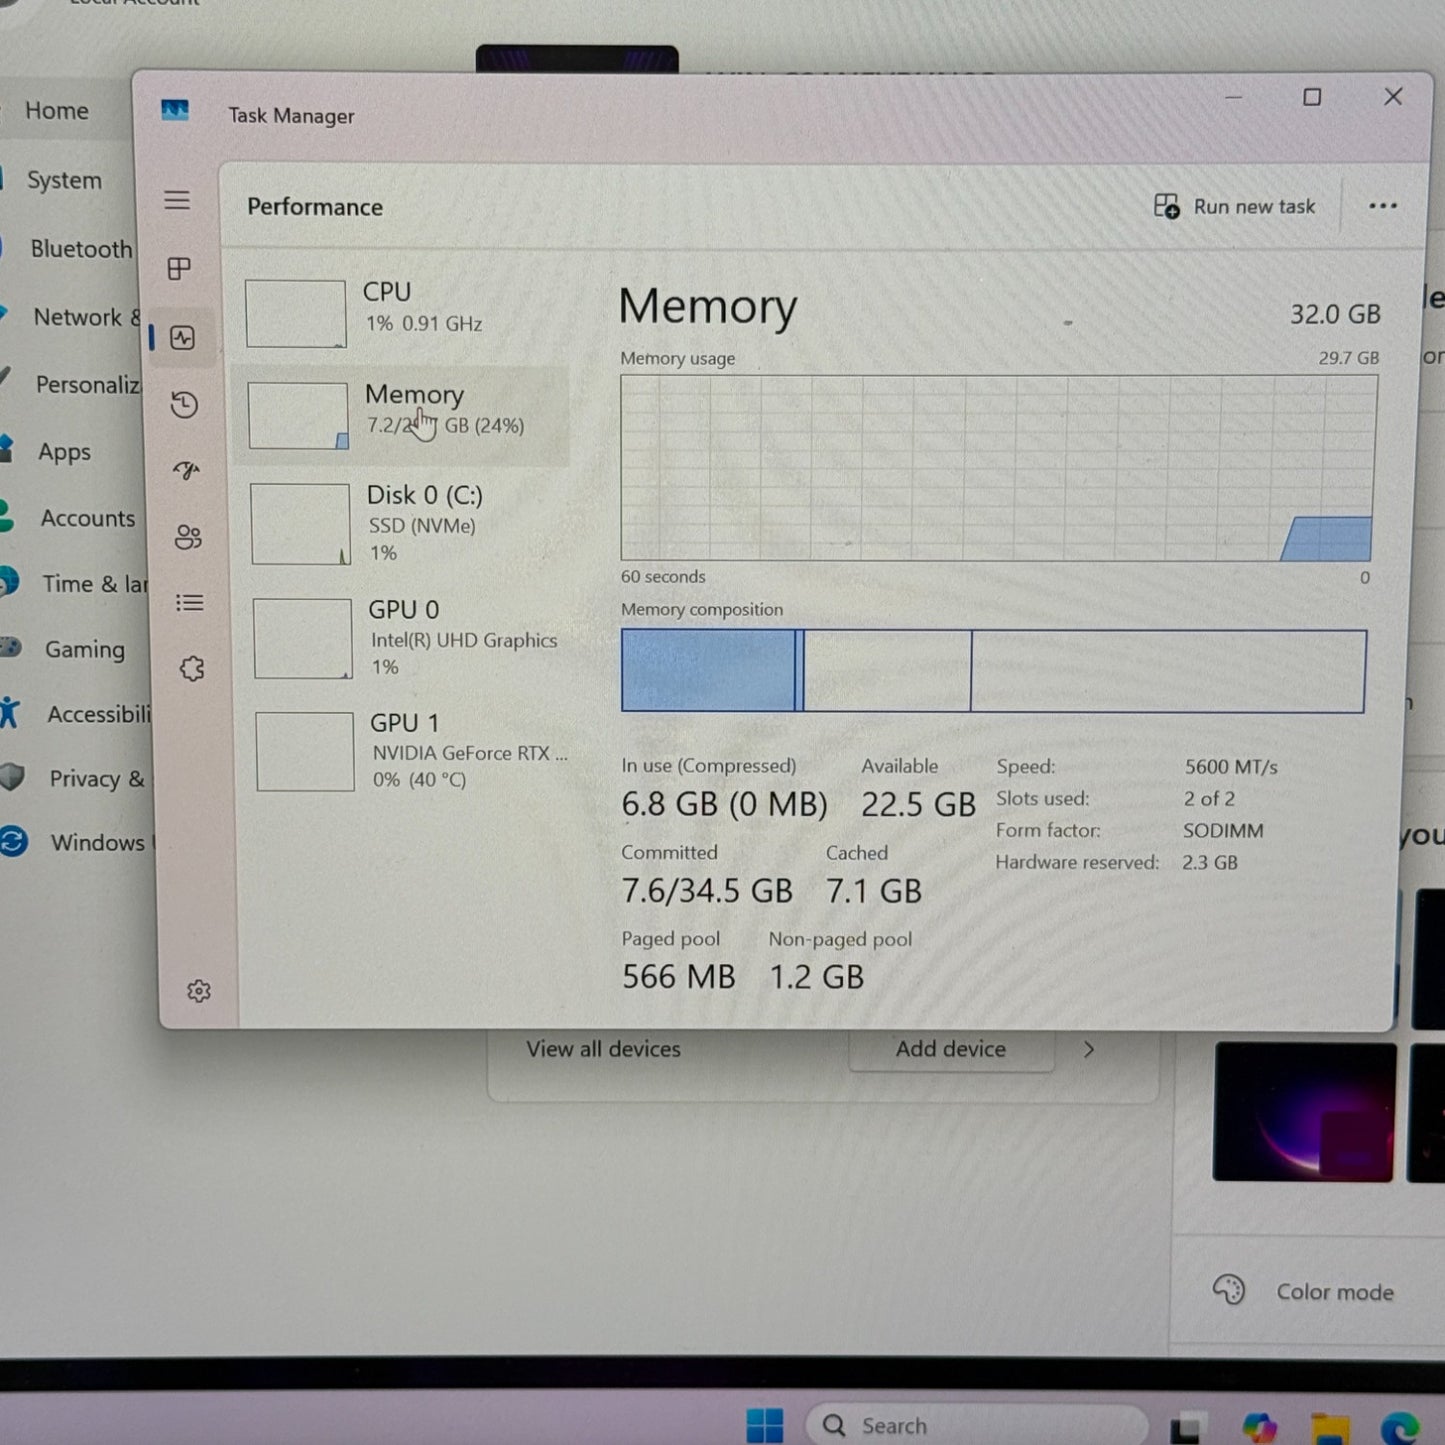1445x1445 pixels.
Task: Open the three-dot more options menu
Action: 1382,206
